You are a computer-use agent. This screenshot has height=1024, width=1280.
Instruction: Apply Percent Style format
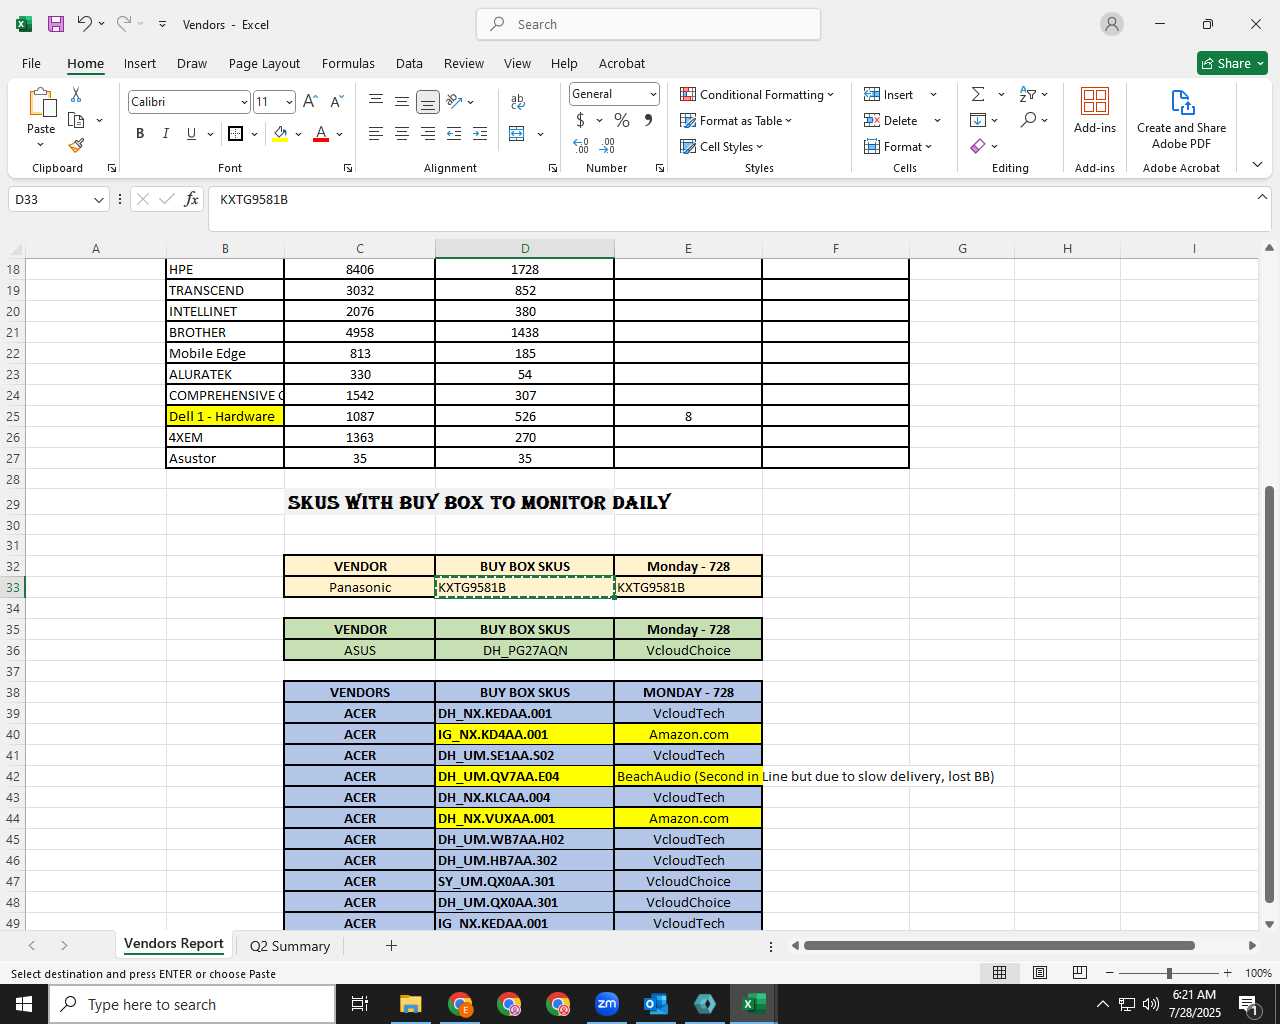point(622,120)
